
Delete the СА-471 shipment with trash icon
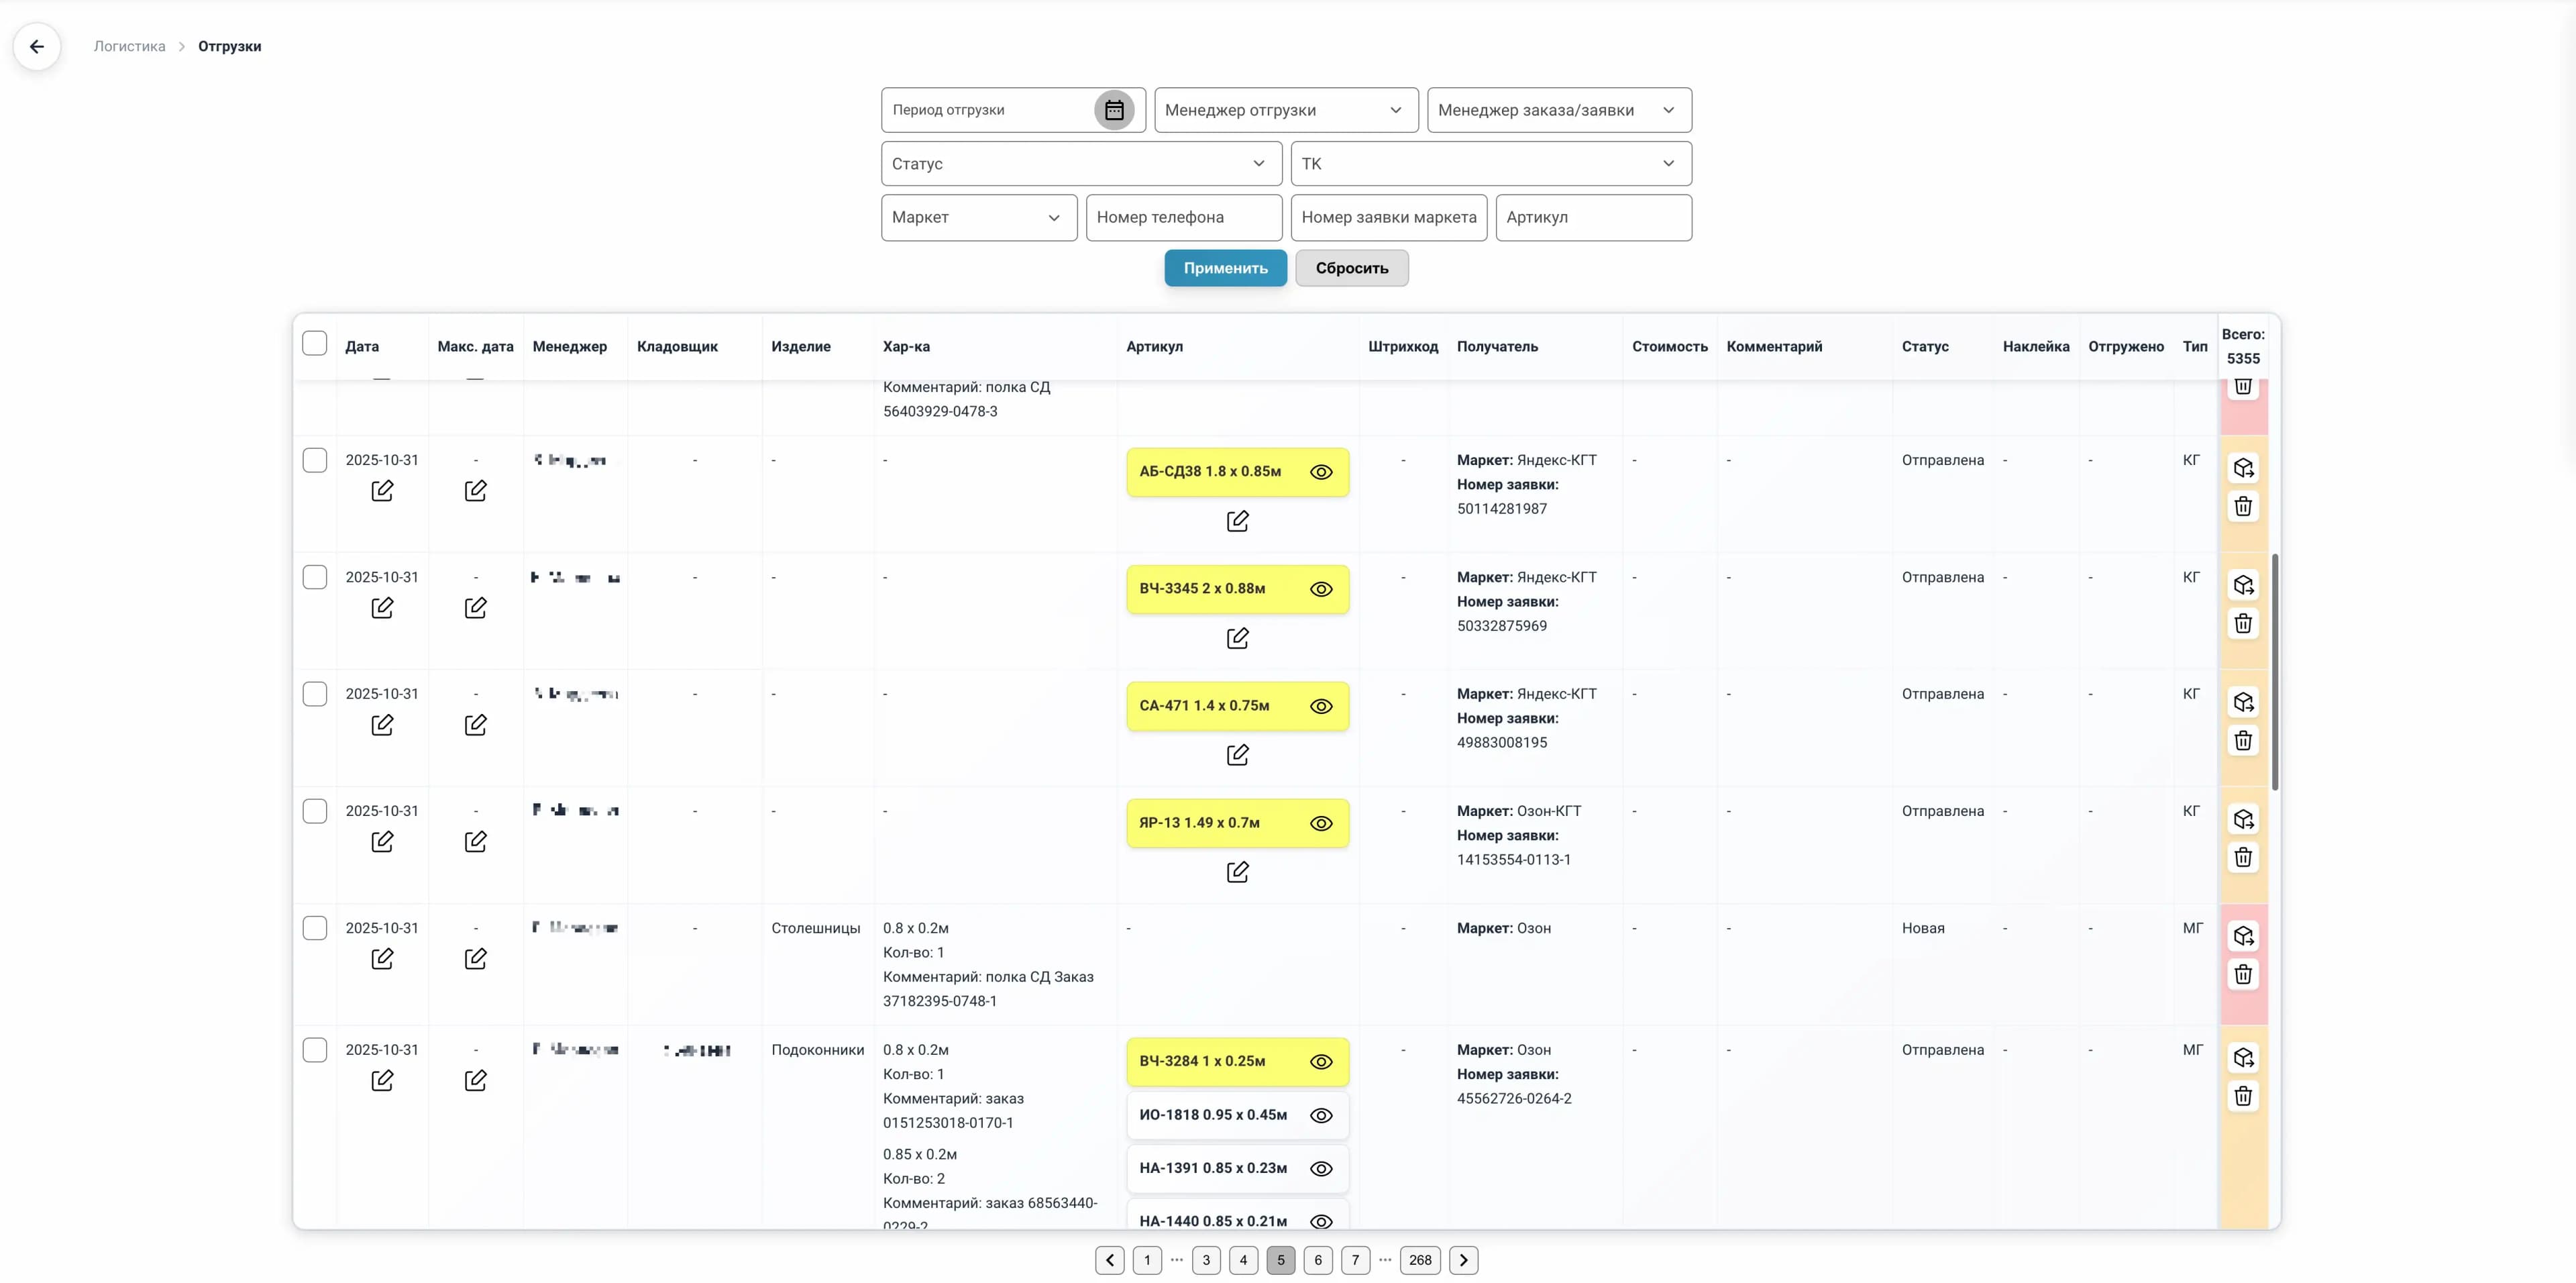point(2243,740)
